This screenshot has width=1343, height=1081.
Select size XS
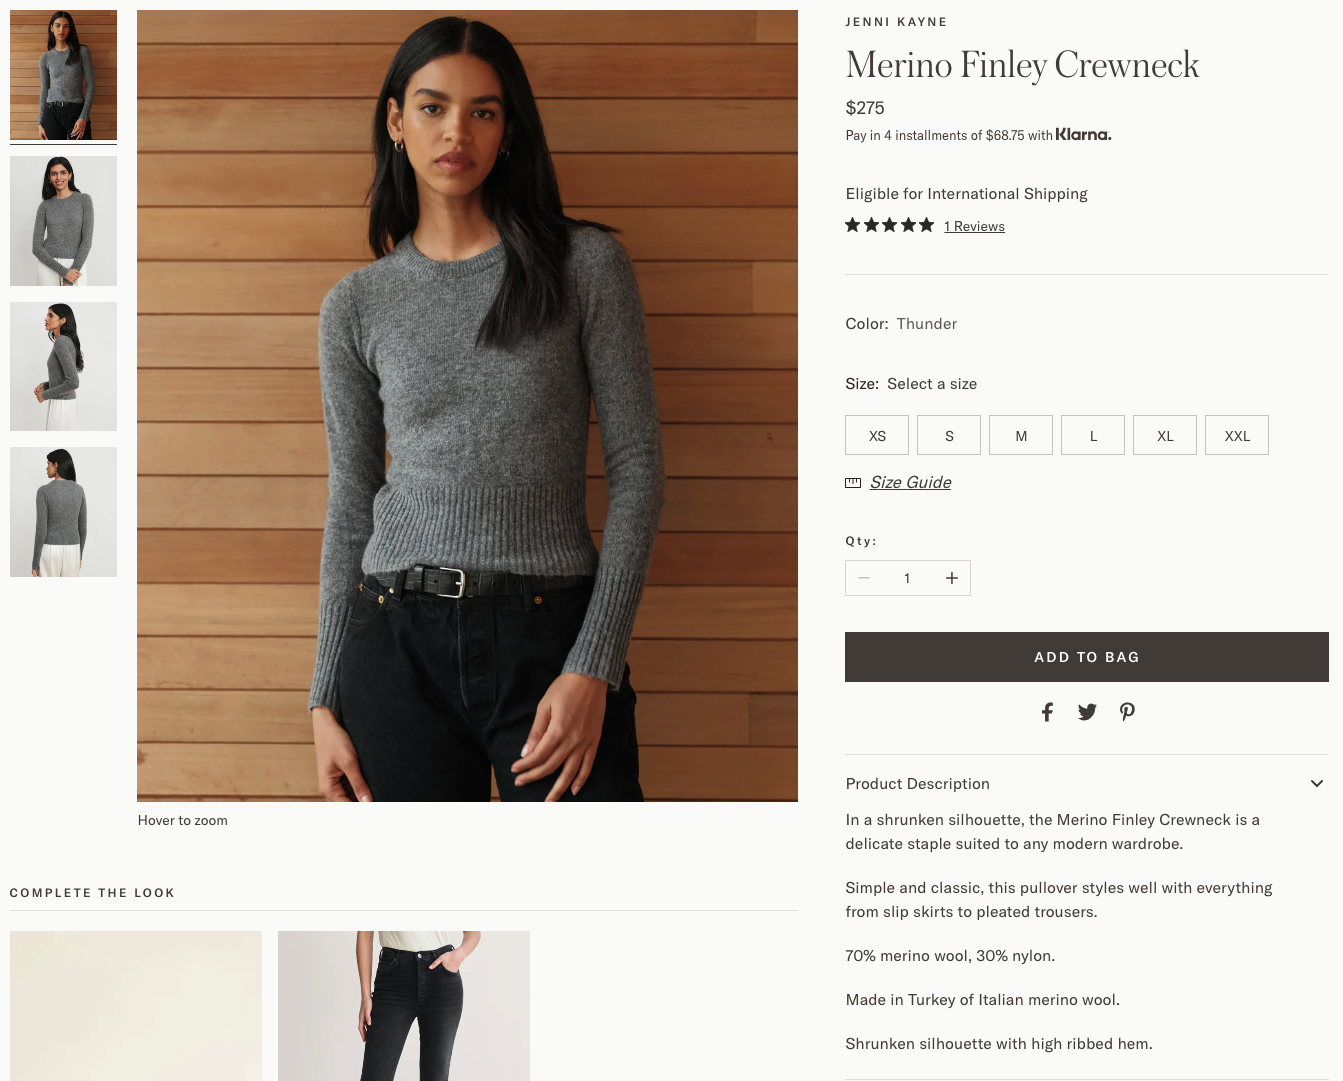coord(877,435)
